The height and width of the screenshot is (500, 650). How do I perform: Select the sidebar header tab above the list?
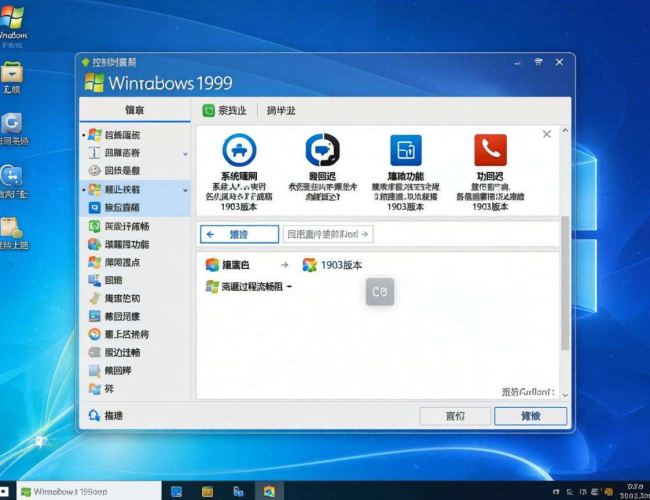point(135,110)
